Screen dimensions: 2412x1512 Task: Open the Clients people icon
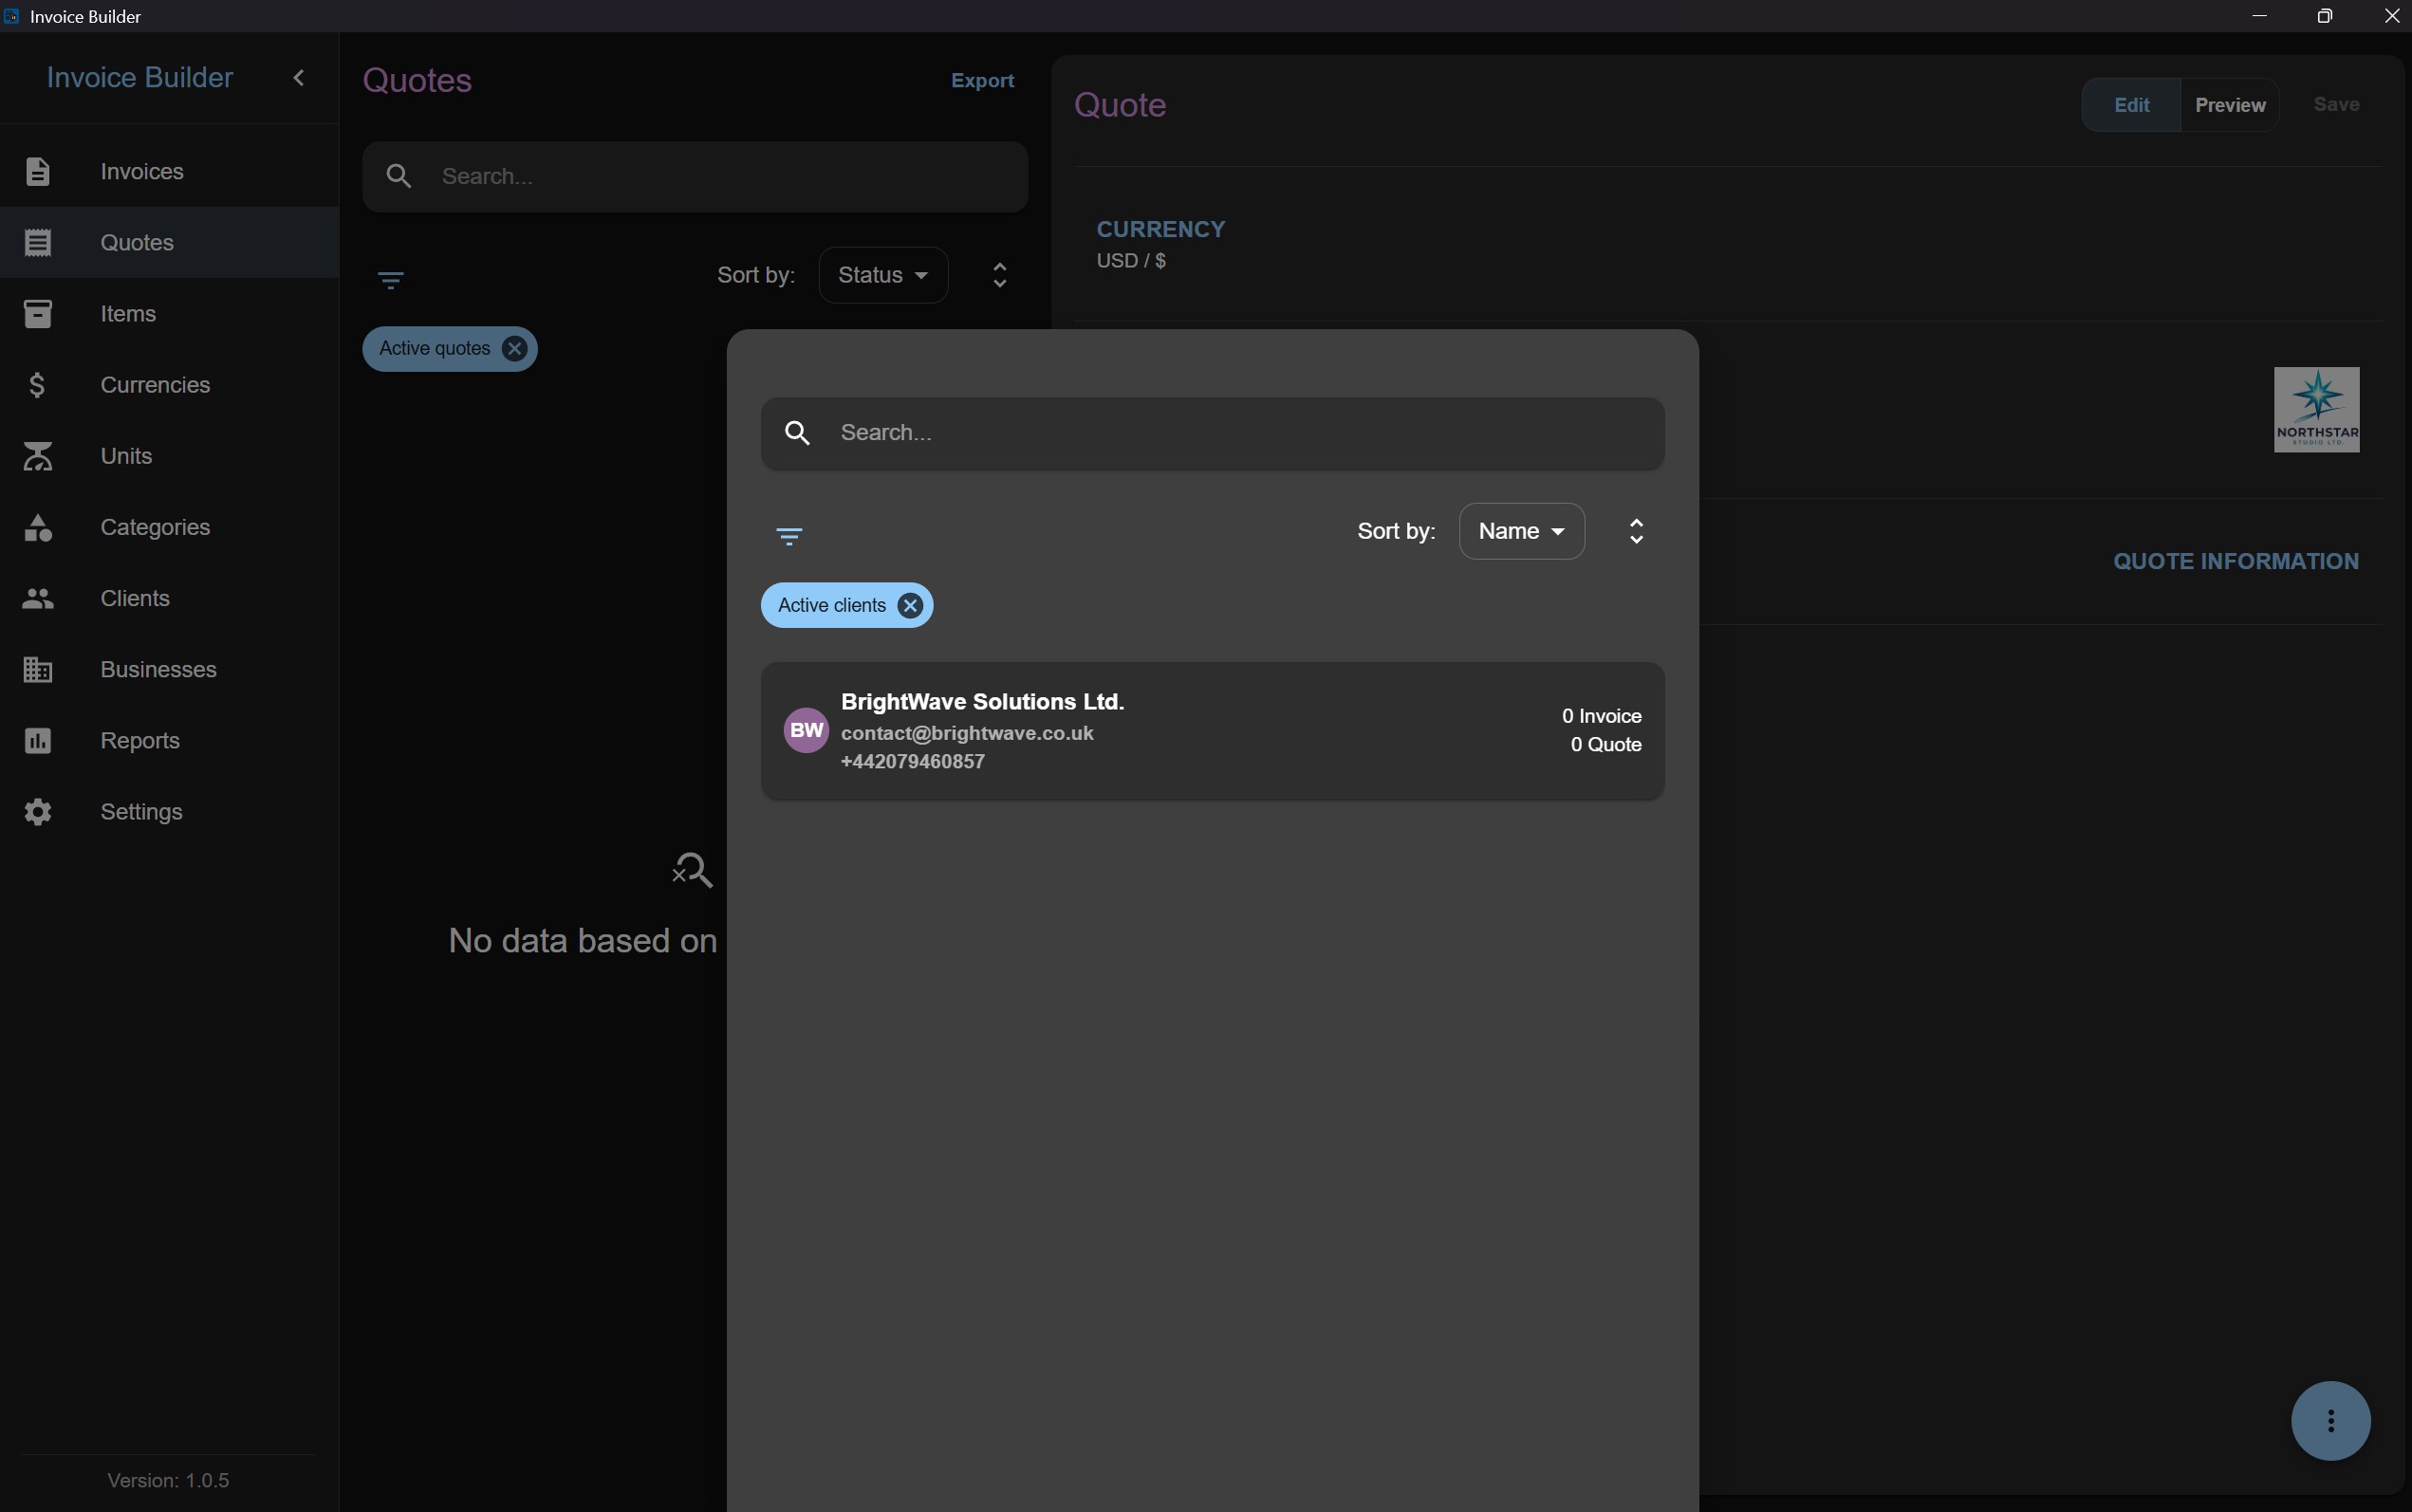tap(38, 598)
